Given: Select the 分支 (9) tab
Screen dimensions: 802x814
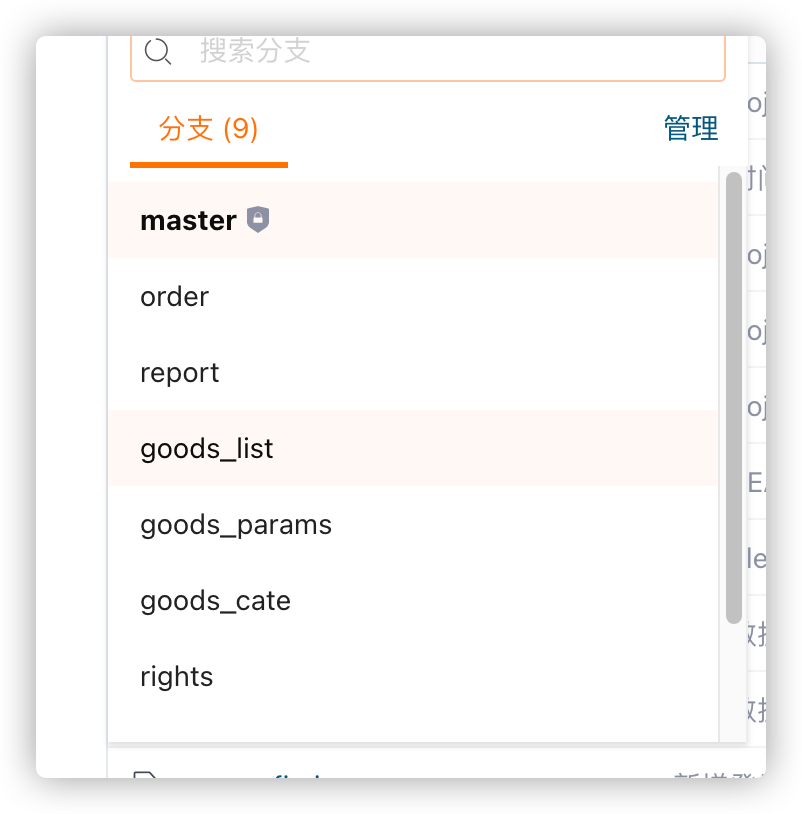Looking at the screenshot, I should point(208,128).
